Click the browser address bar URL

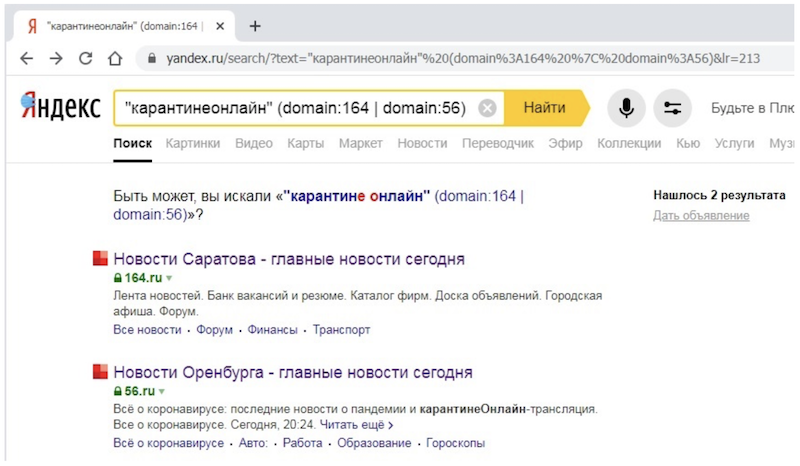click(463, 59)
